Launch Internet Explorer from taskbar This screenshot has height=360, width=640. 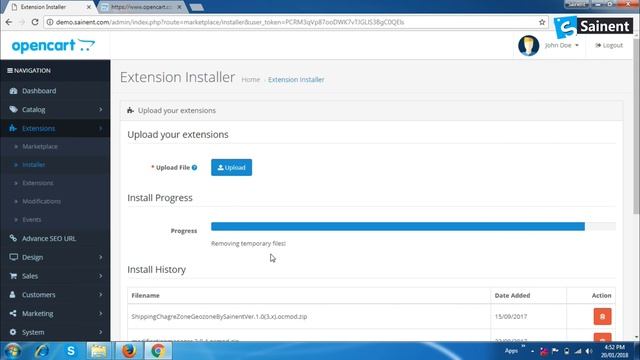point(42,351)
